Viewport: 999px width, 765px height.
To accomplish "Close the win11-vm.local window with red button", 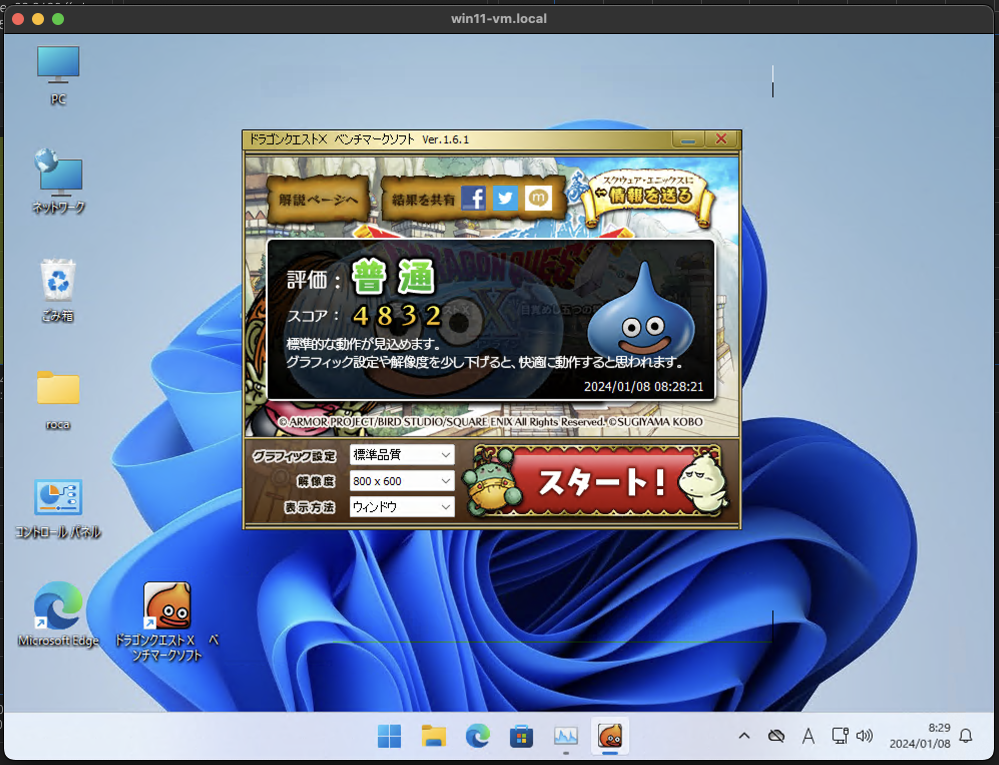I will tap(18, 19).
